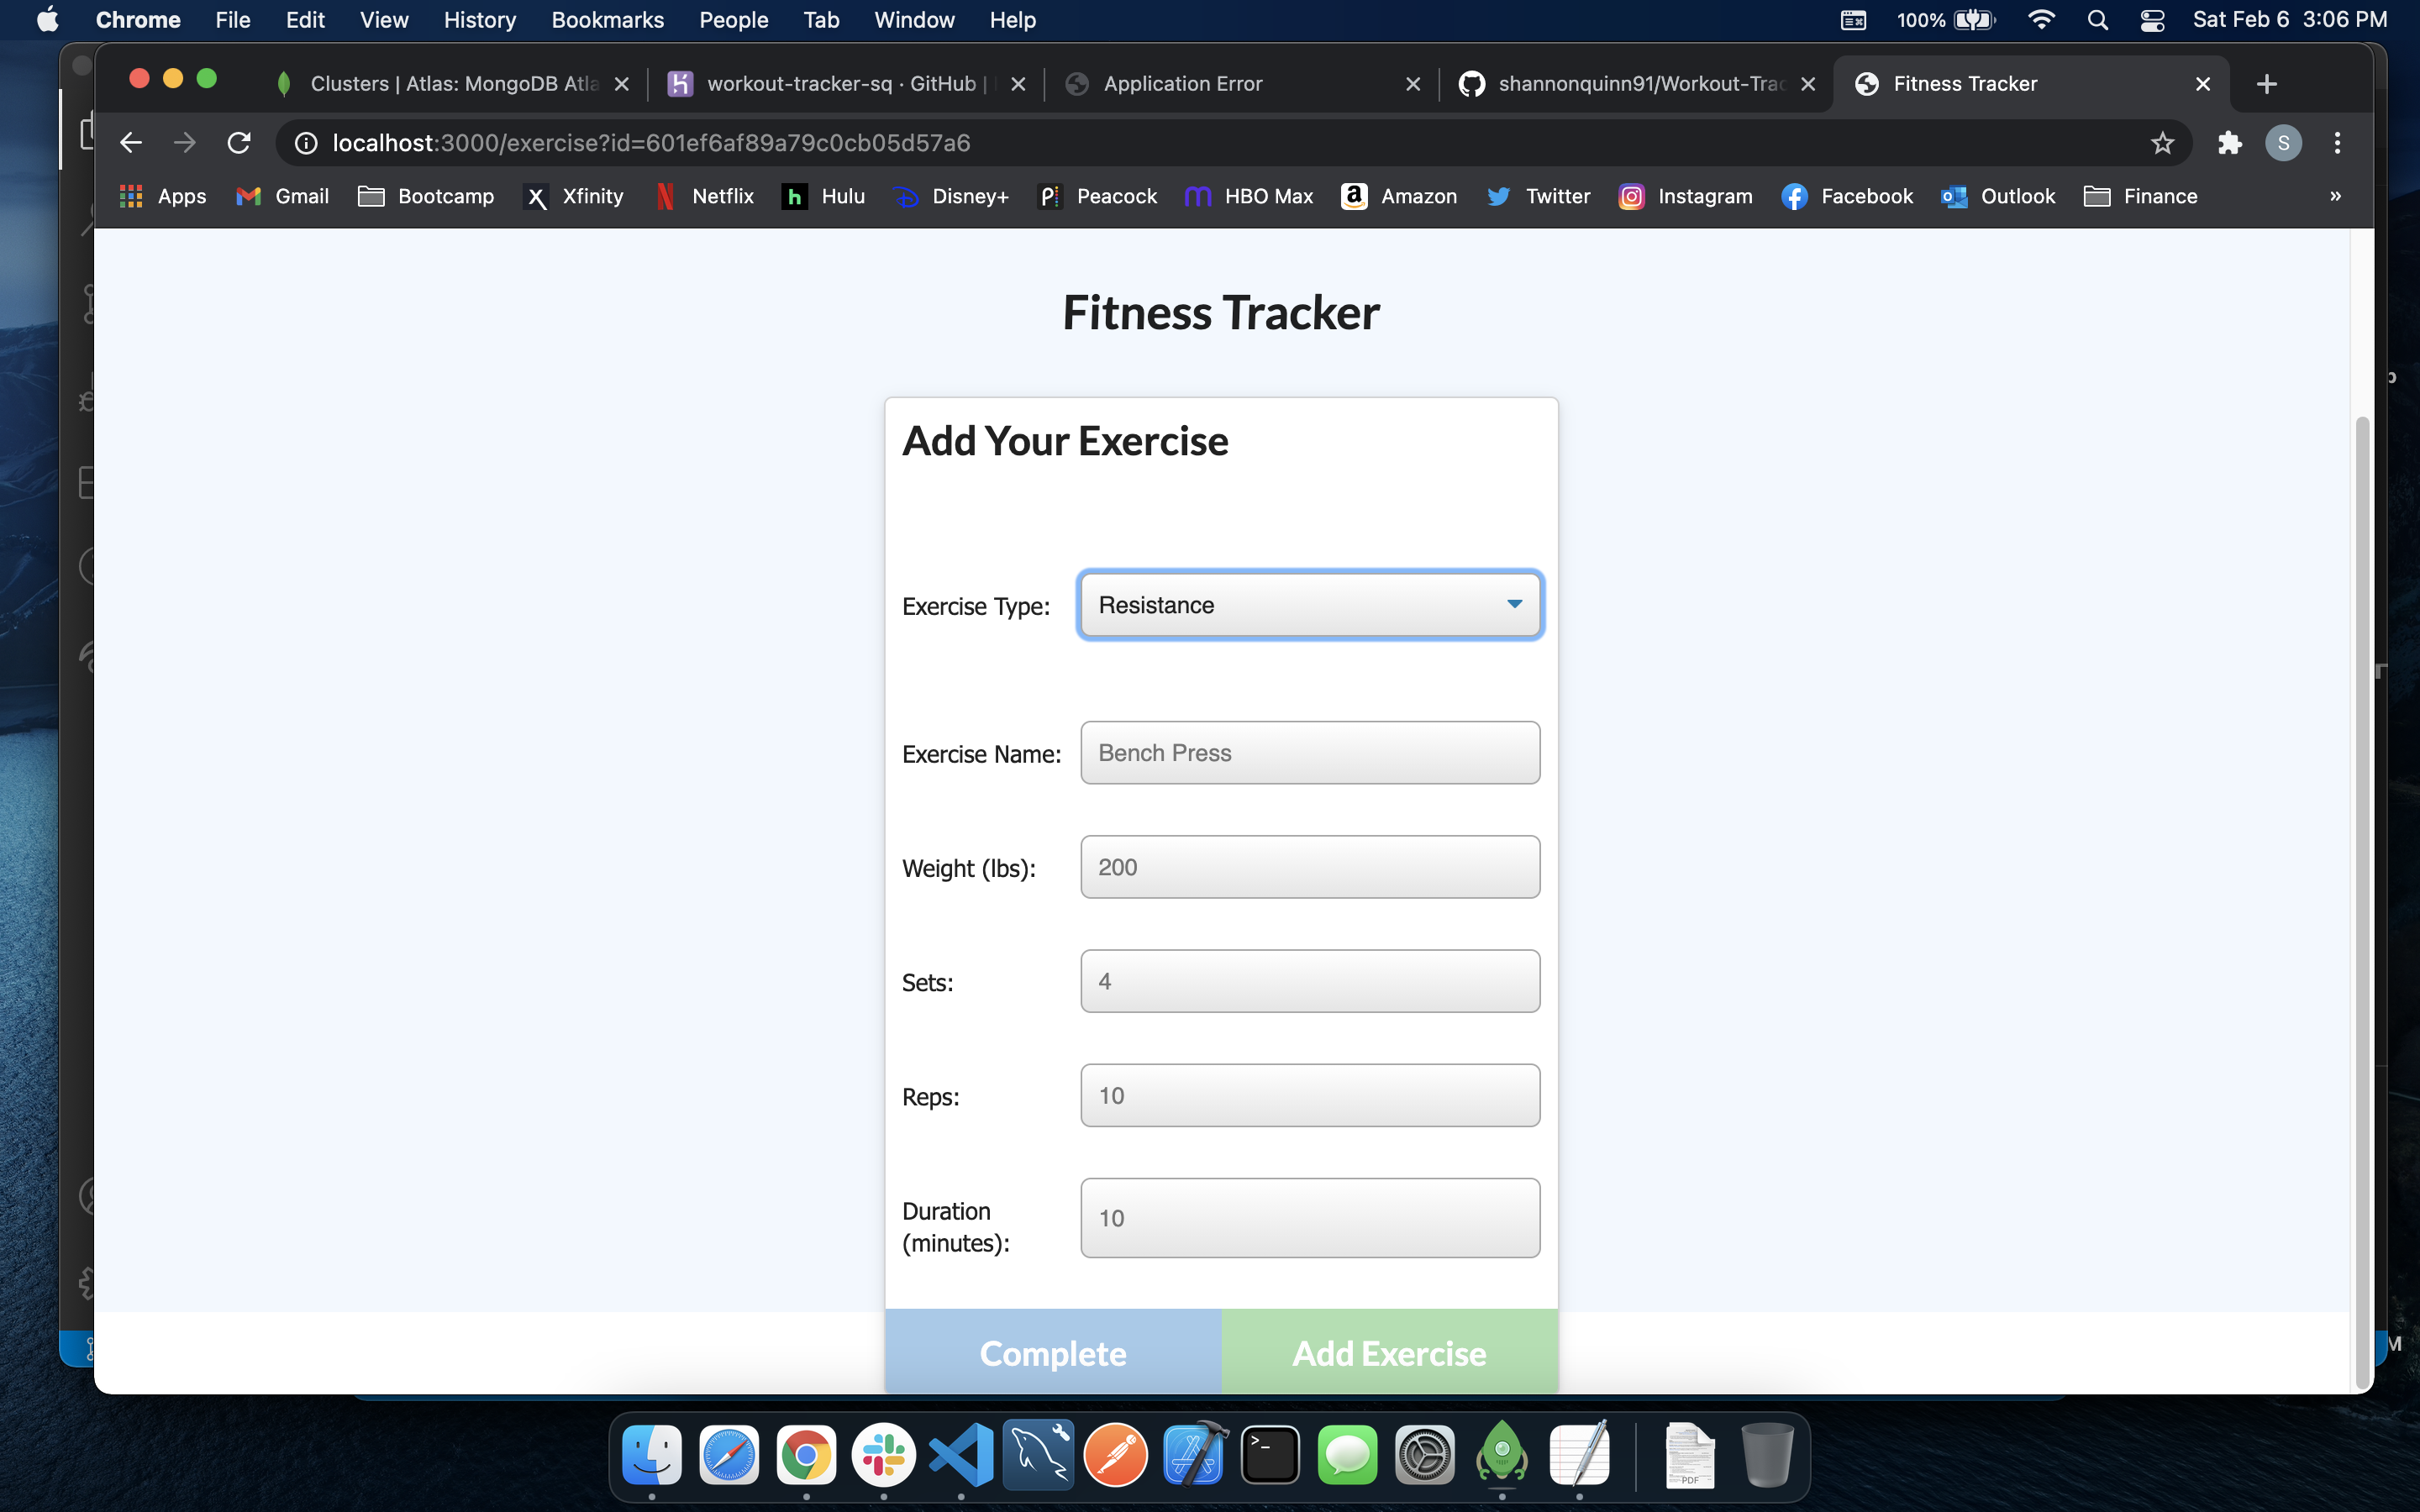The image size is (2420, 1512).
Task: Click the browser reload page icon
Action: (x=238, y=143)
